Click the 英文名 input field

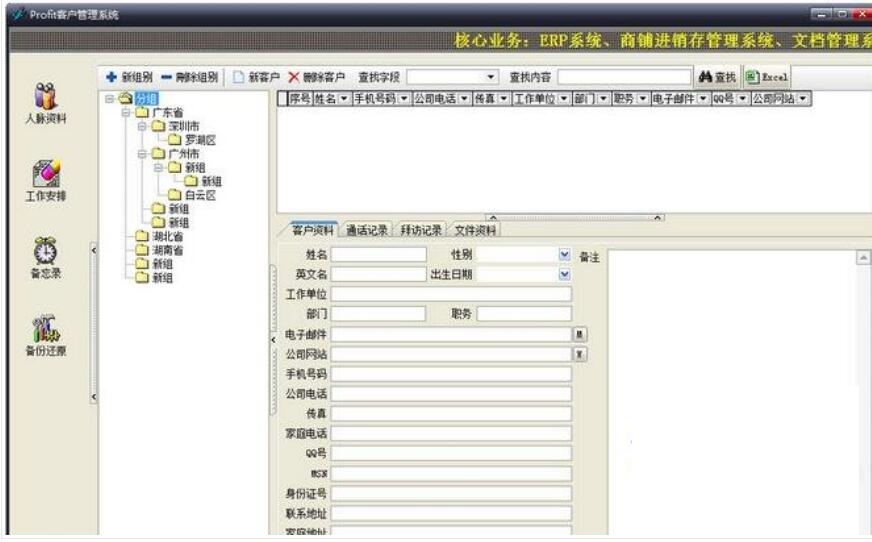tap(379, 274)
